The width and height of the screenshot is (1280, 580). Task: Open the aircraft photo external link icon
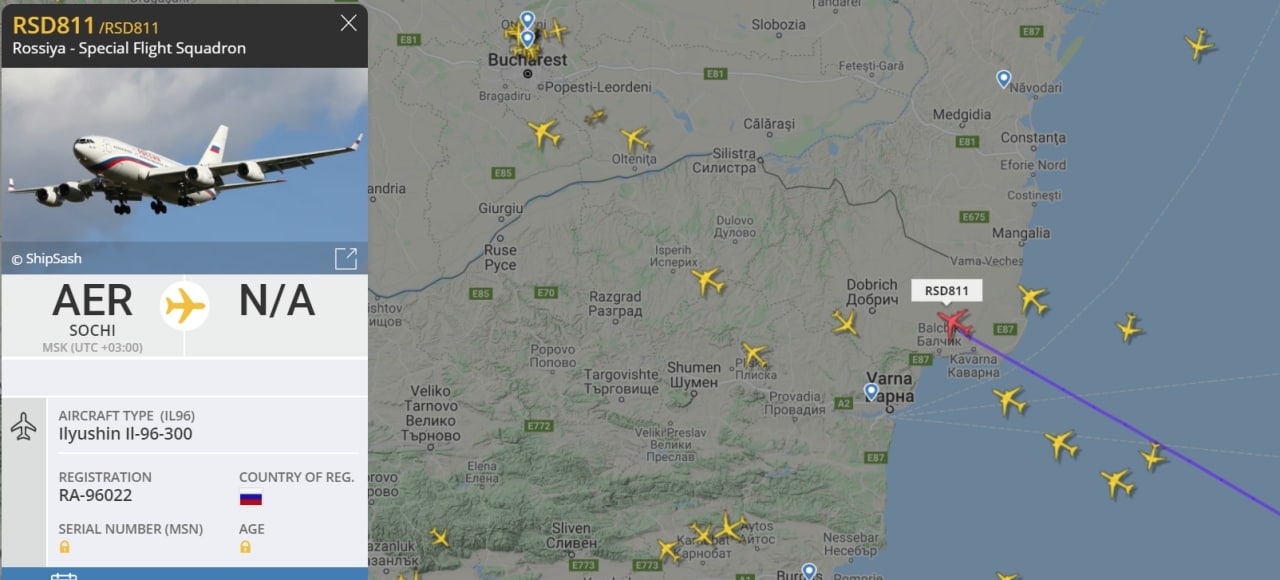click(345, 259)
